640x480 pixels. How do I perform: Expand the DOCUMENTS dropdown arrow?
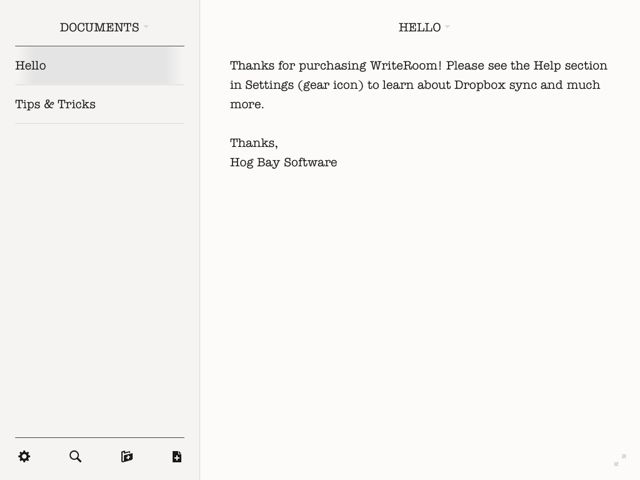pyautogui.click(x=146, y=27)
